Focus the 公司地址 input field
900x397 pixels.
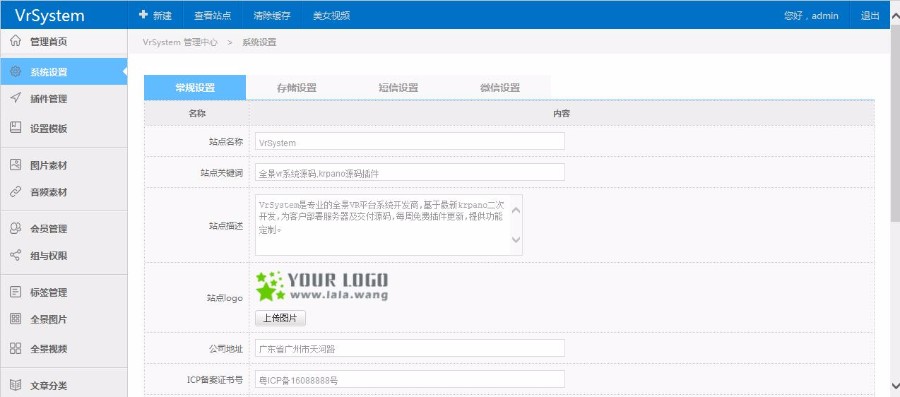pos(410,348)
